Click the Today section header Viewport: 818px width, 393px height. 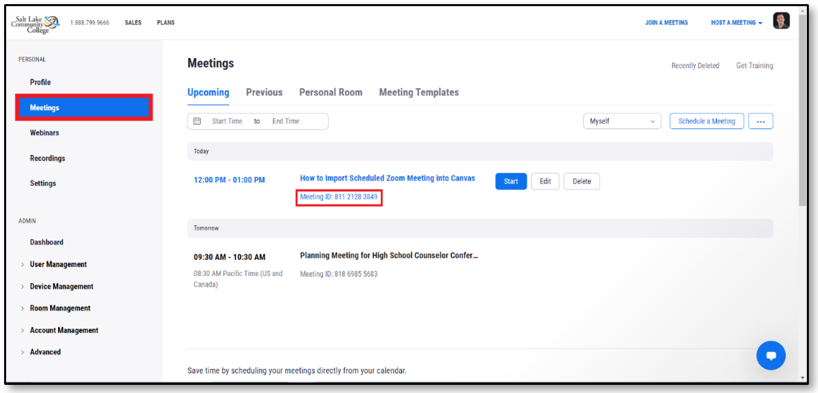480,151
